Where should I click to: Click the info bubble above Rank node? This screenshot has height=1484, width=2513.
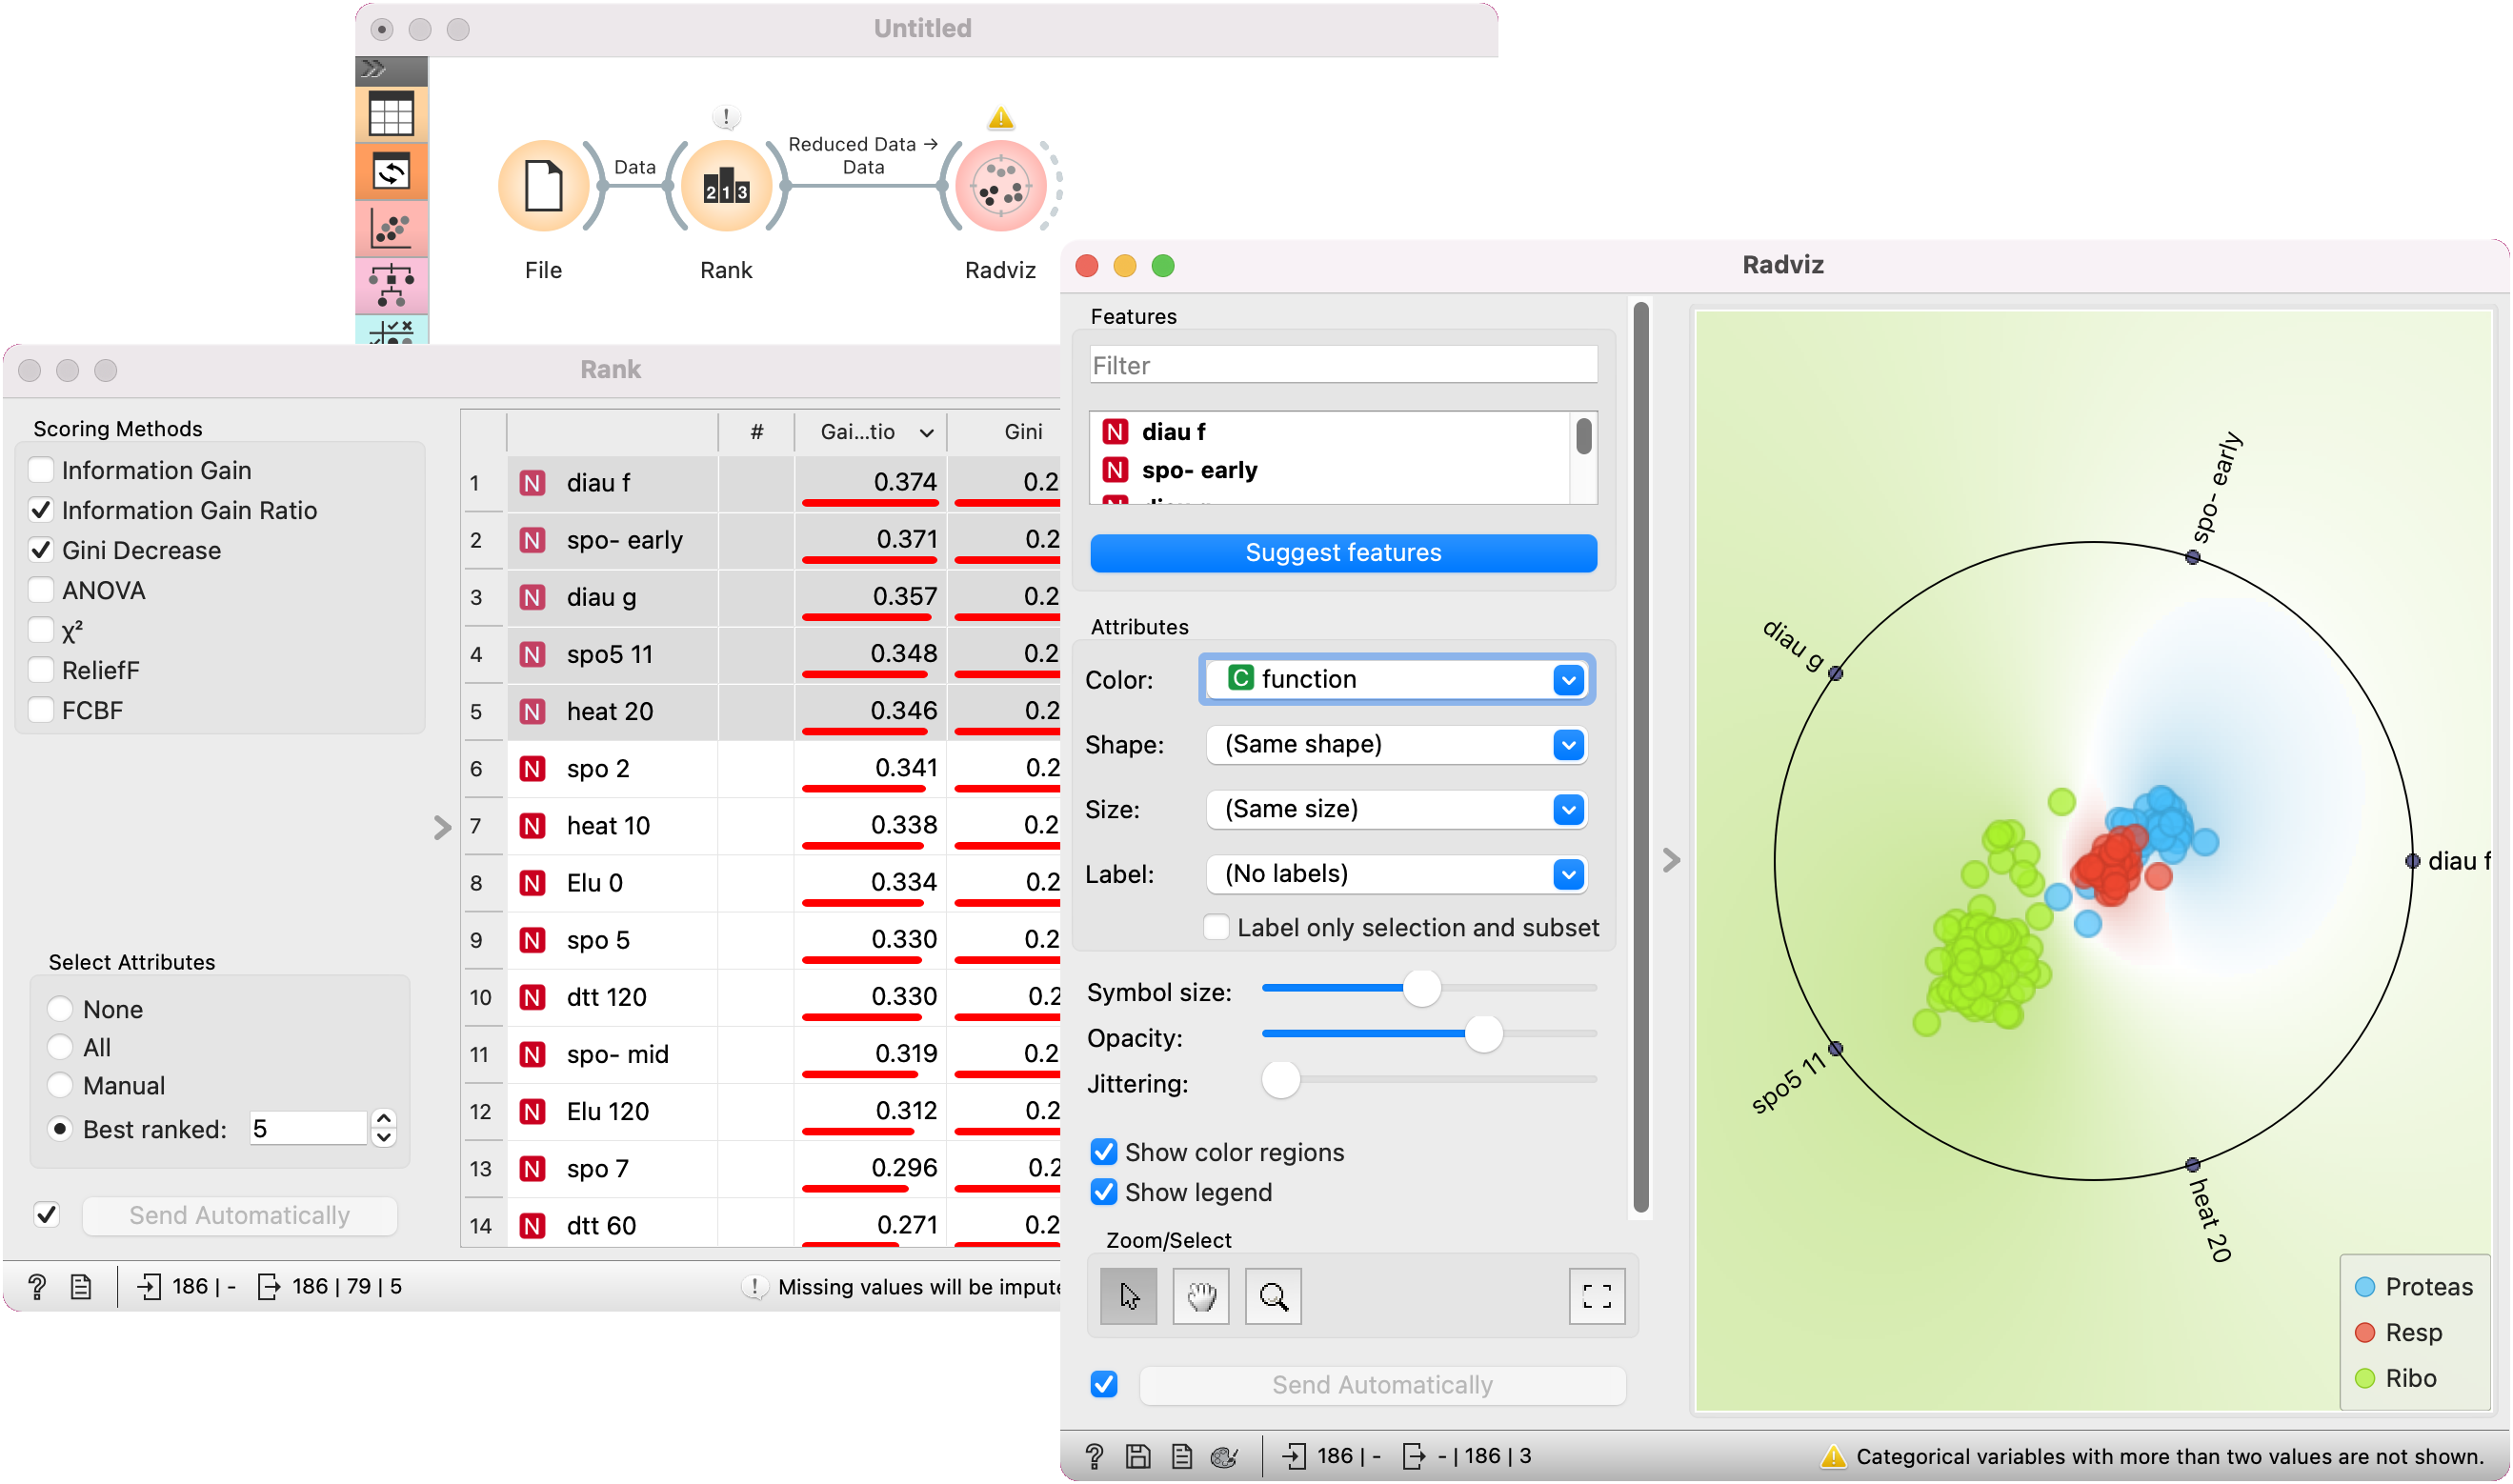coord(726,117)
